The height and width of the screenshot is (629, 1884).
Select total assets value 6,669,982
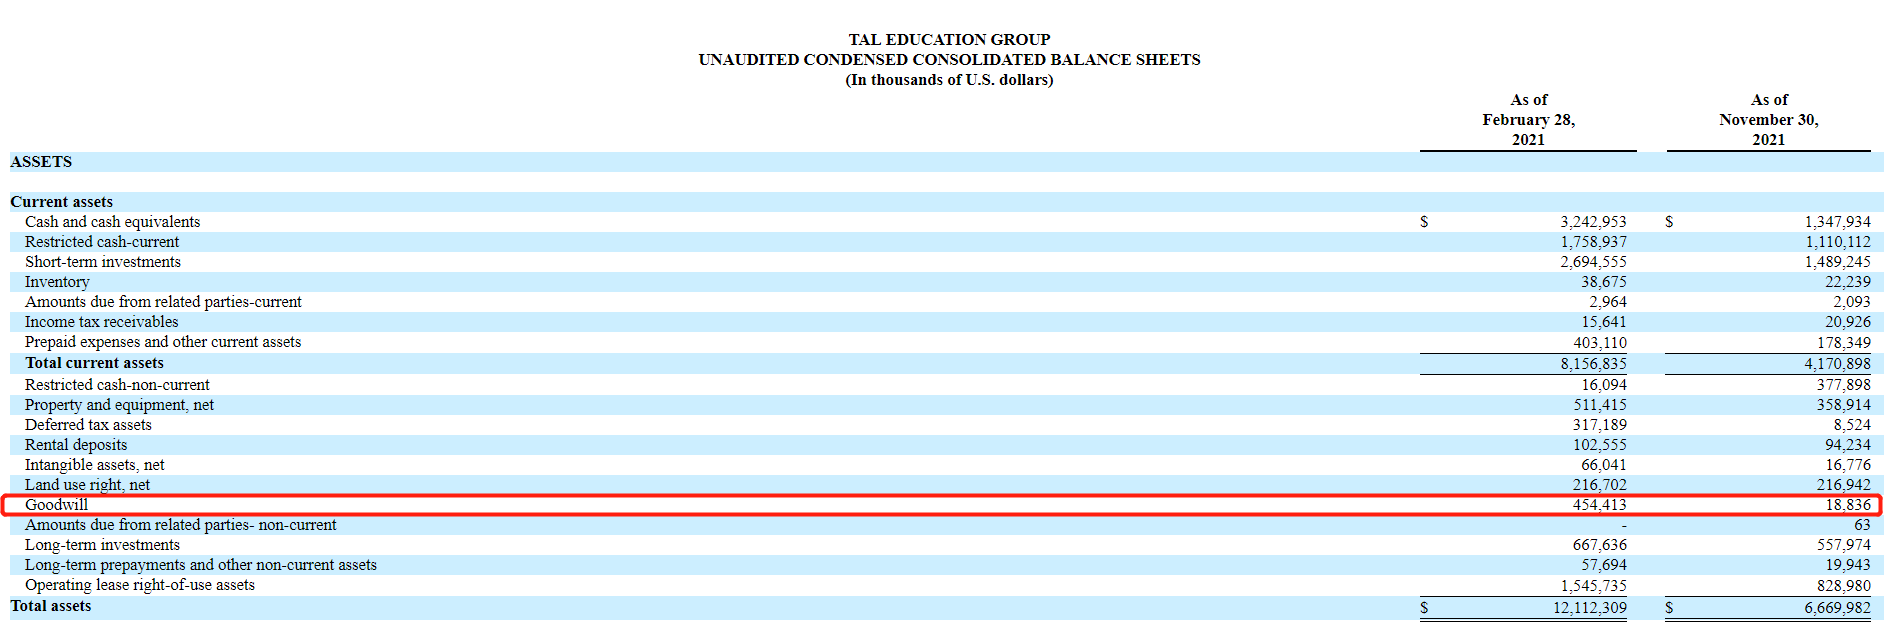click(1837, 608)
